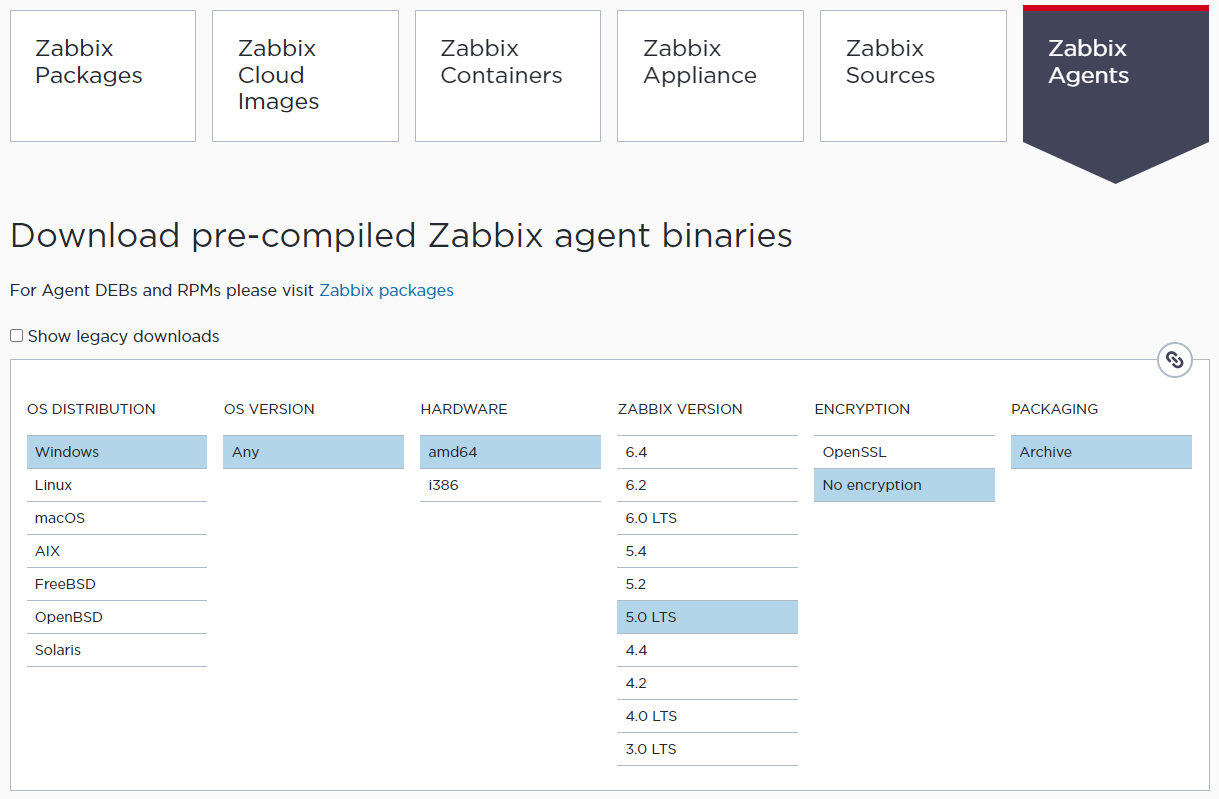
Task: Choose the 6.0 LTS Zabbix version
Action: [x=707, y=518]
